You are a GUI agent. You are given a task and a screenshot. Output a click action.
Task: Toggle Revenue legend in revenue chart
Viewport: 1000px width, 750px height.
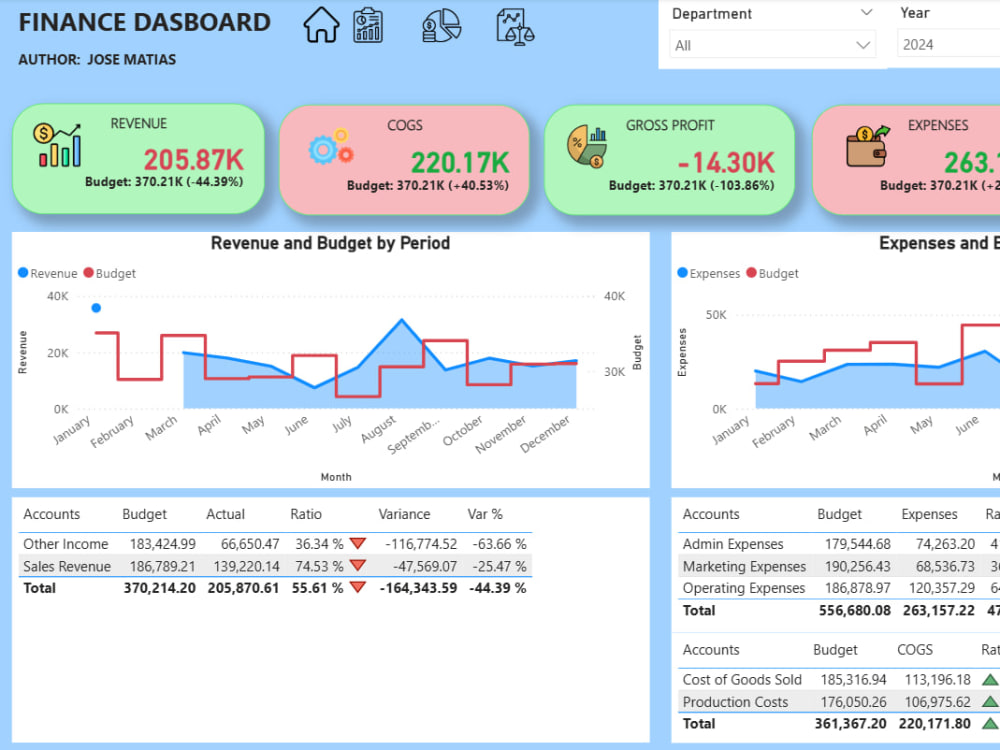48,273
